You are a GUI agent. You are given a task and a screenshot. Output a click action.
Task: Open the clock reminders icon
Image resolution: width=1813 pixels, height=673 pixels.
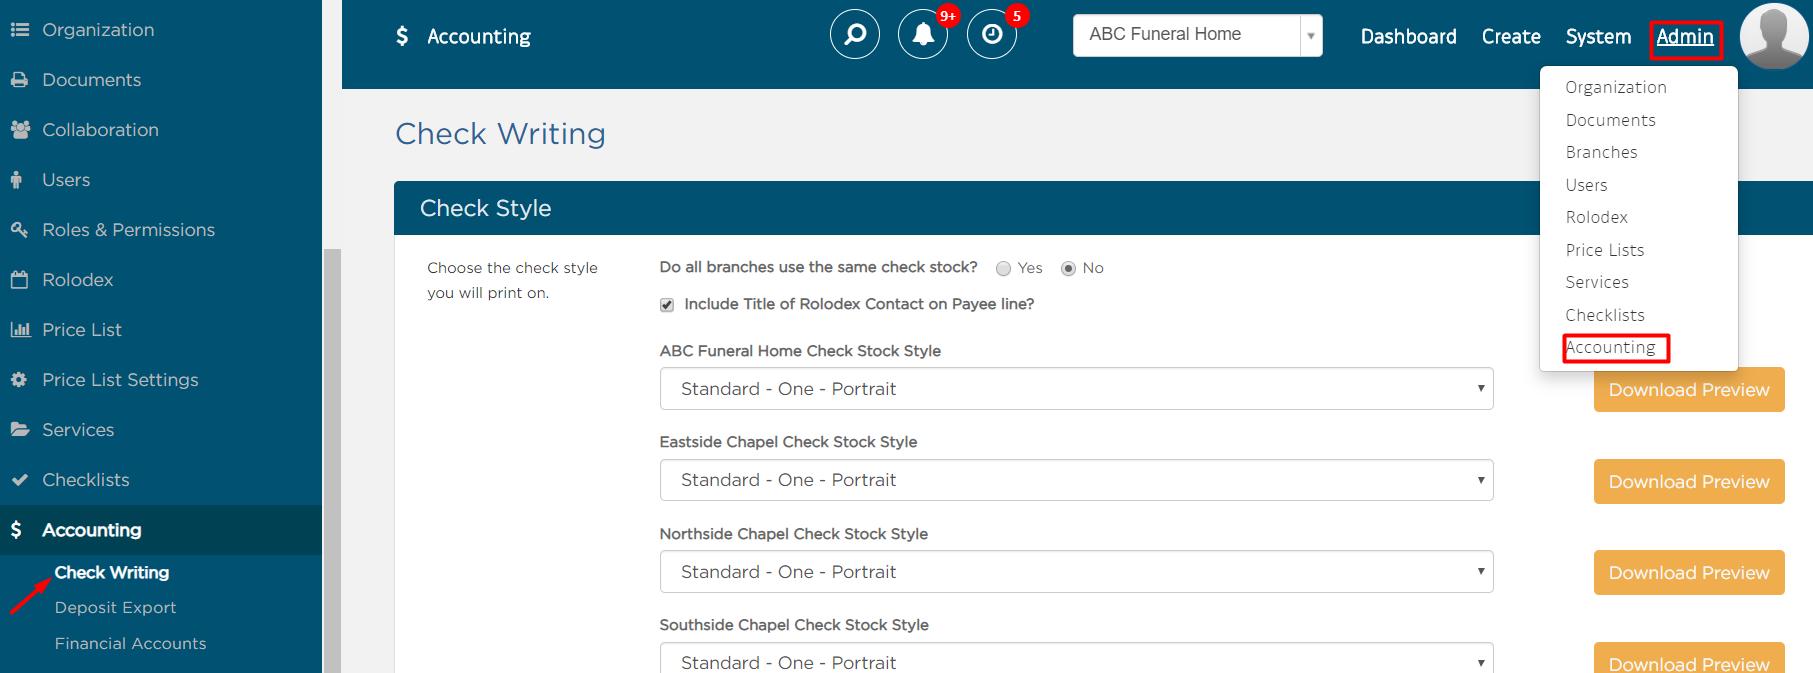[x=992, y=35]
